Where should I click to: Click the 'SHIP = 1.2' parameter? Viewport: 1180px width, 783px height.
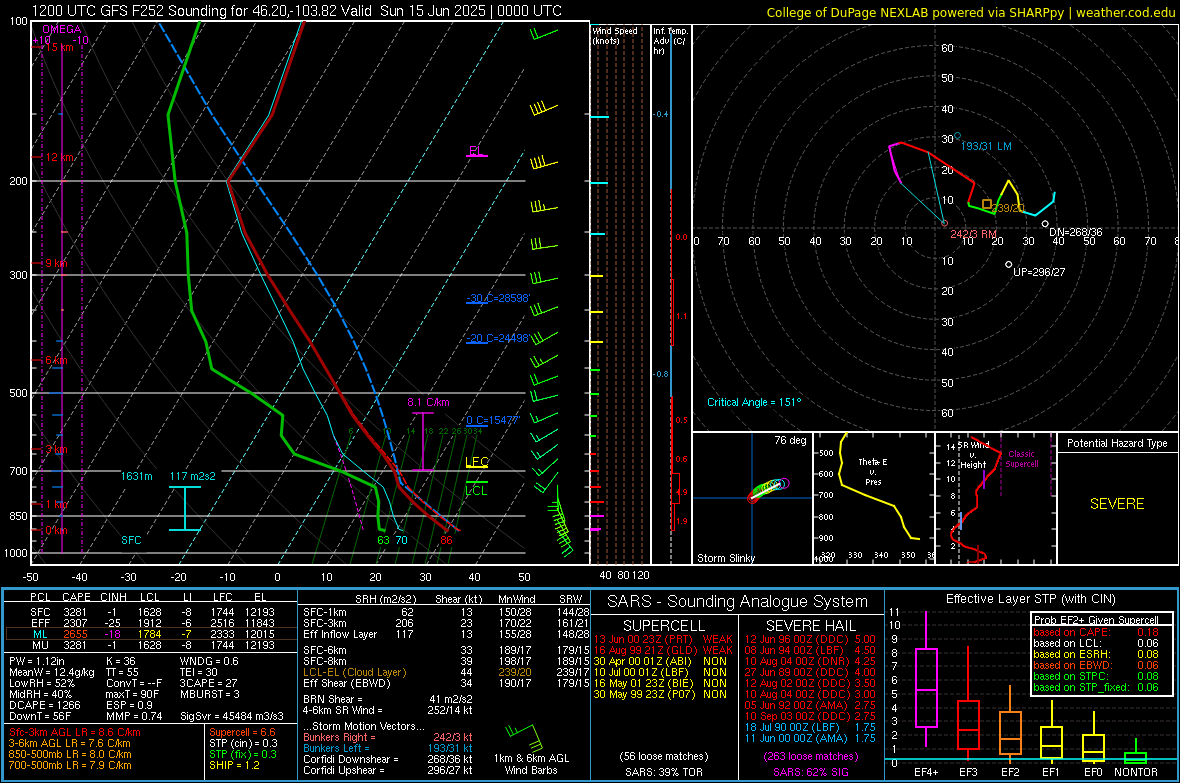234,765
